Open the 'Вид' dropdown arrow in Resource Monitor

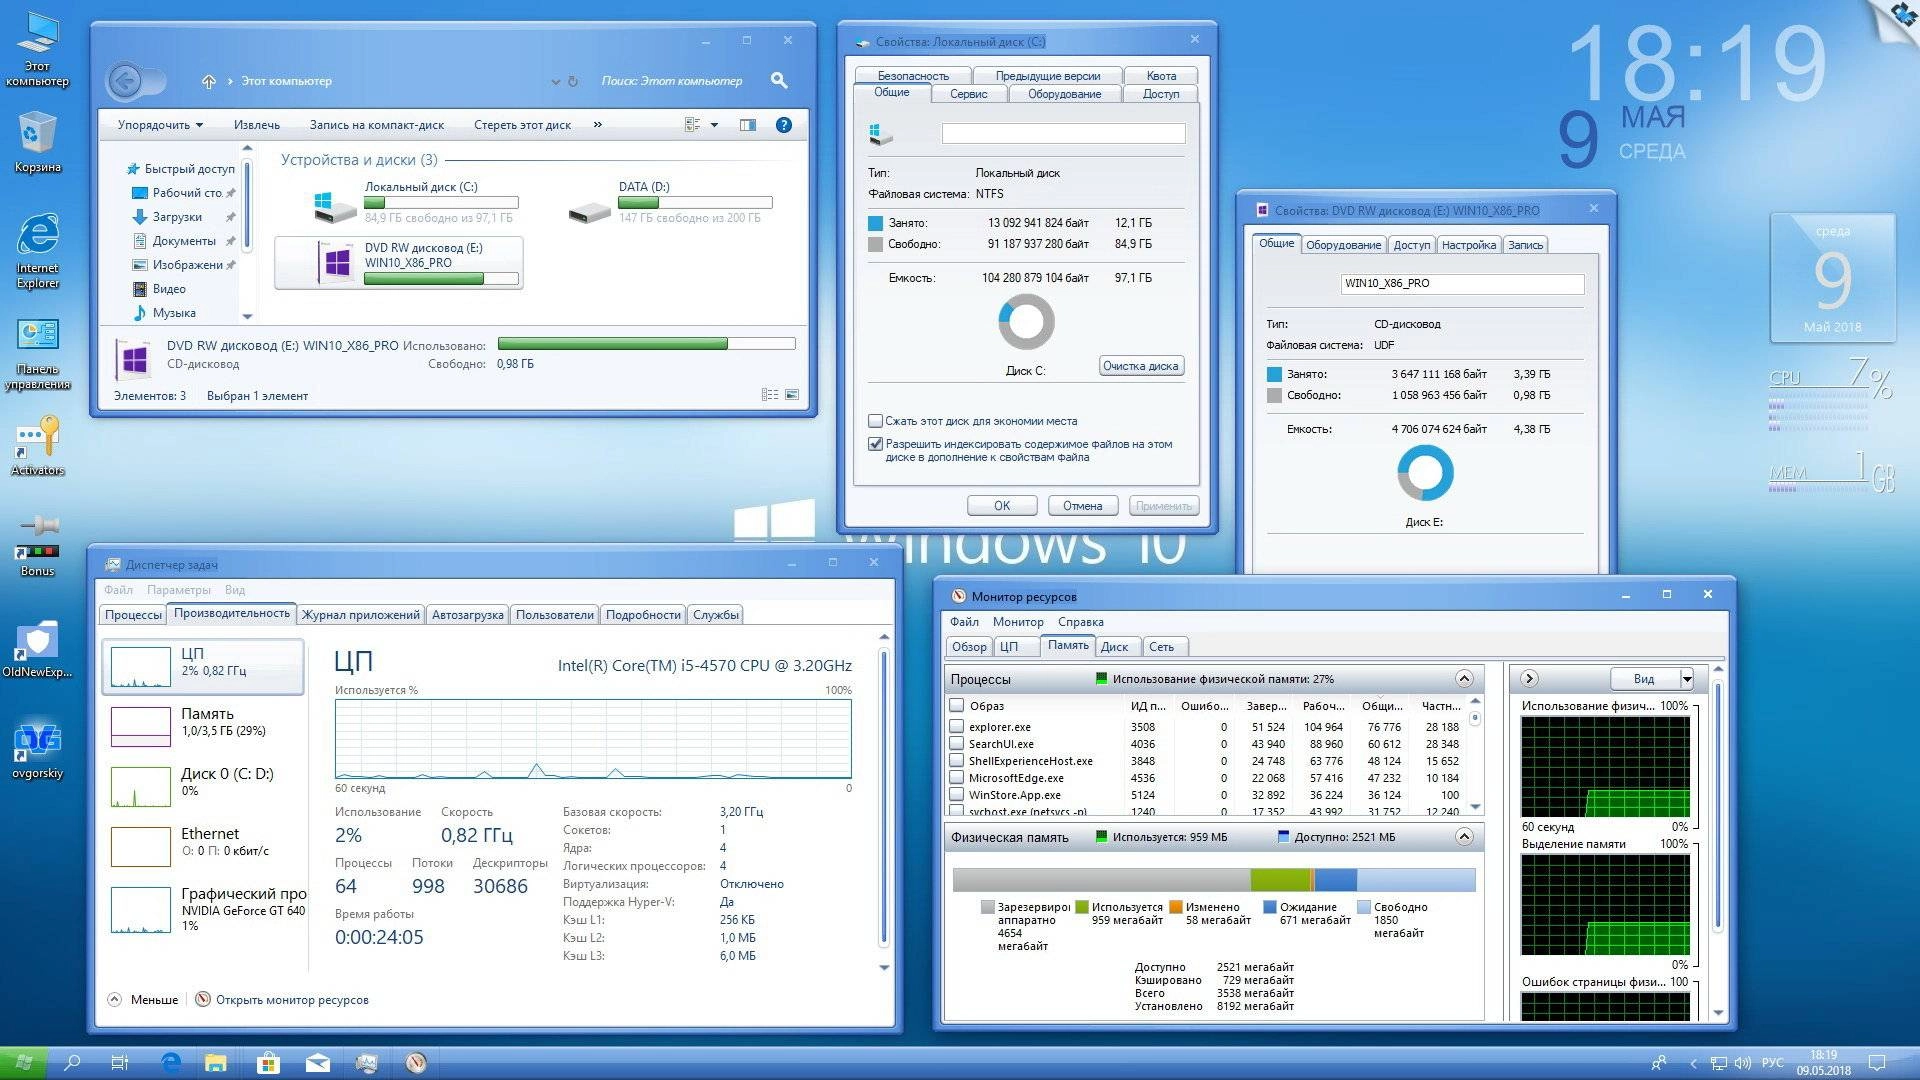(1687, 679)
